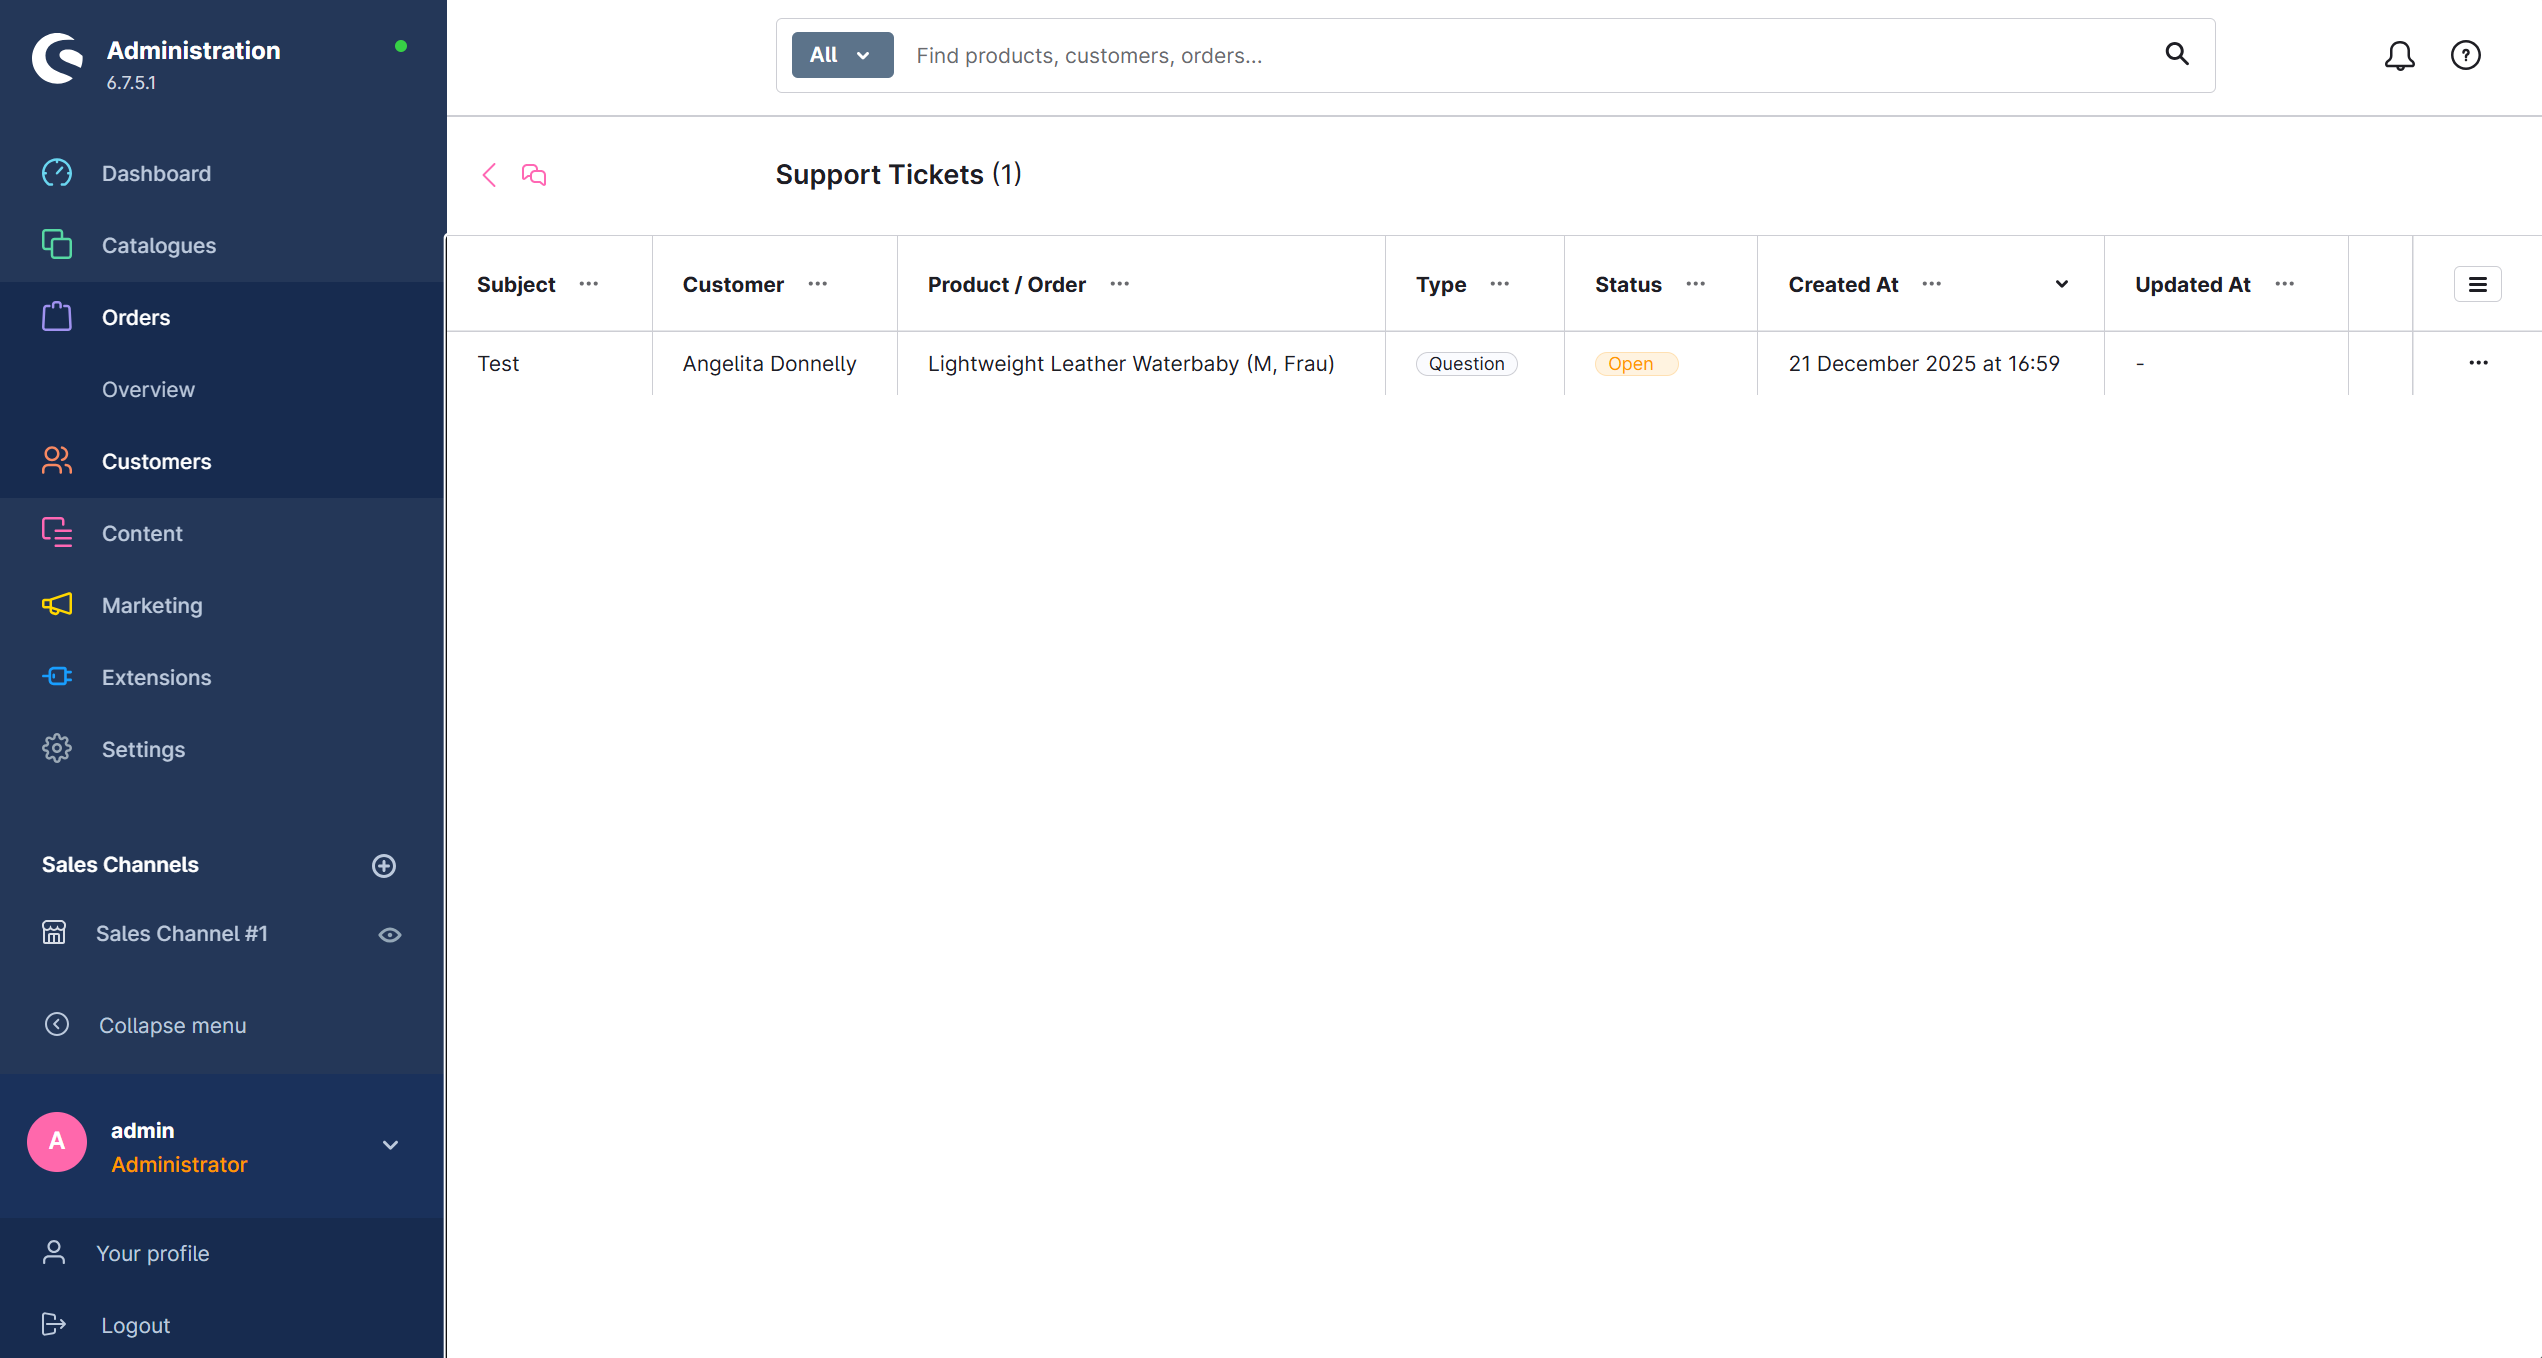Open the notifications bell
The image size is (2542, 1358).
click(2400, 56)
